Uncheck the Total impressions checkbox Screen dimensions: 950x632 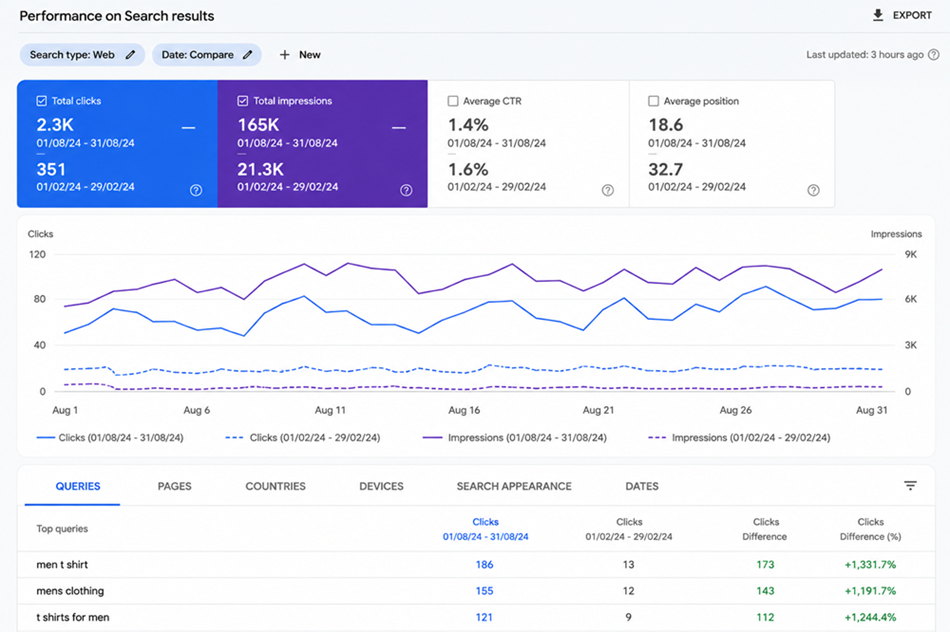pos(242,101)
